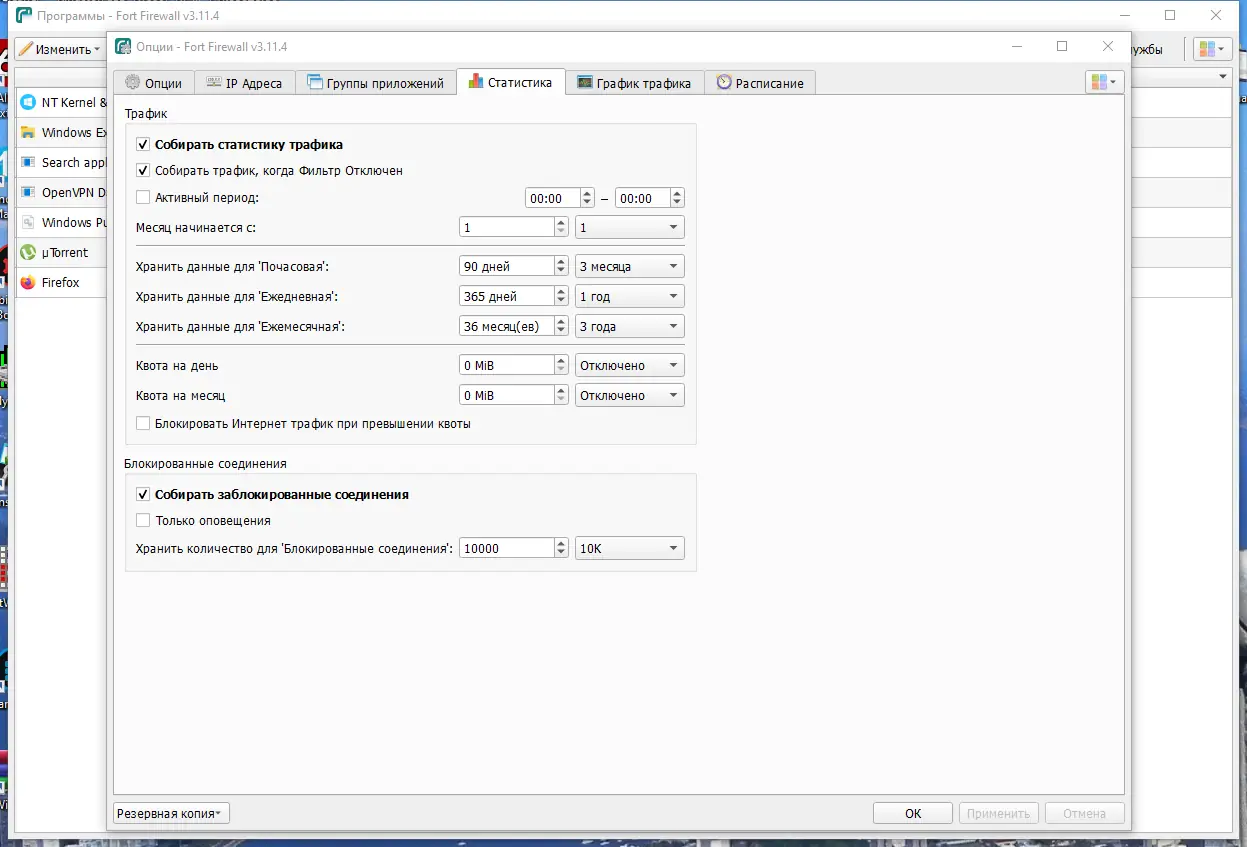
Task: Click the Windows Explorer folder icon in list
Action: (27, 133)
